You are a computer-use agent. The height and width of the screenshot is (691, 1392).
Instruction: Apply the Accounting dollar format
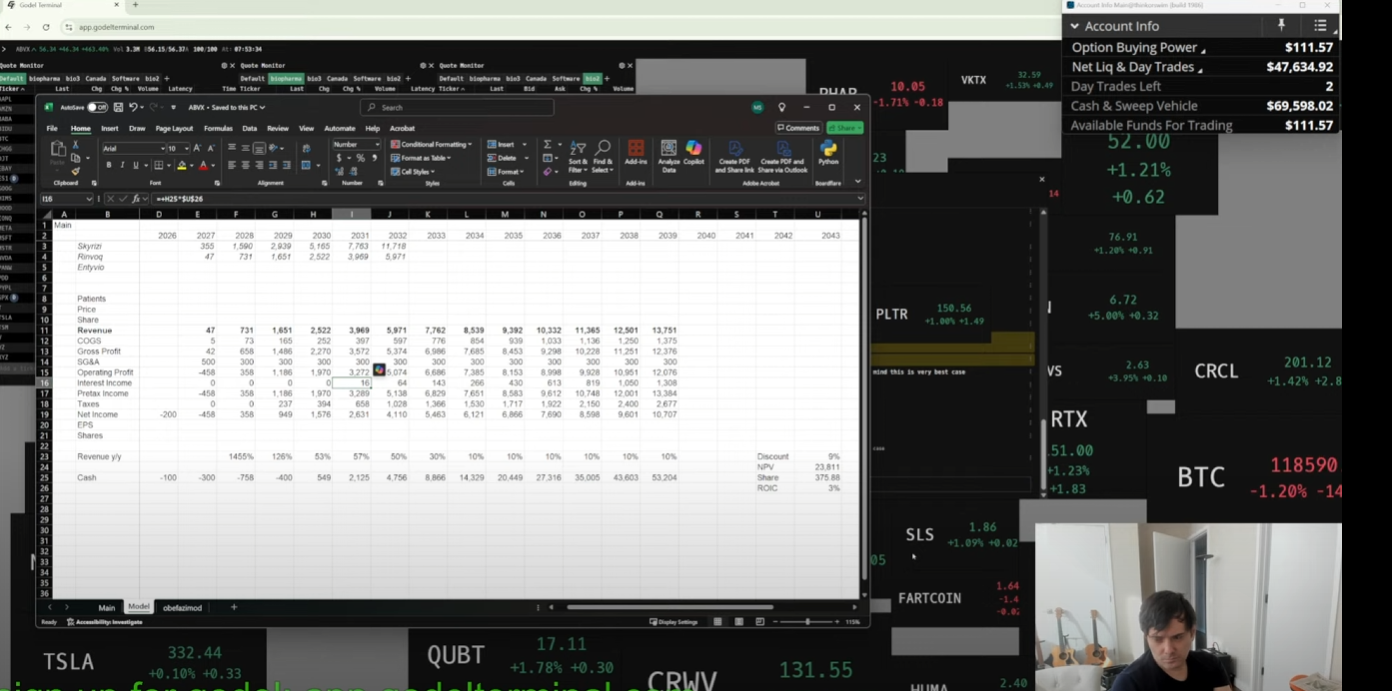point(338,158)
